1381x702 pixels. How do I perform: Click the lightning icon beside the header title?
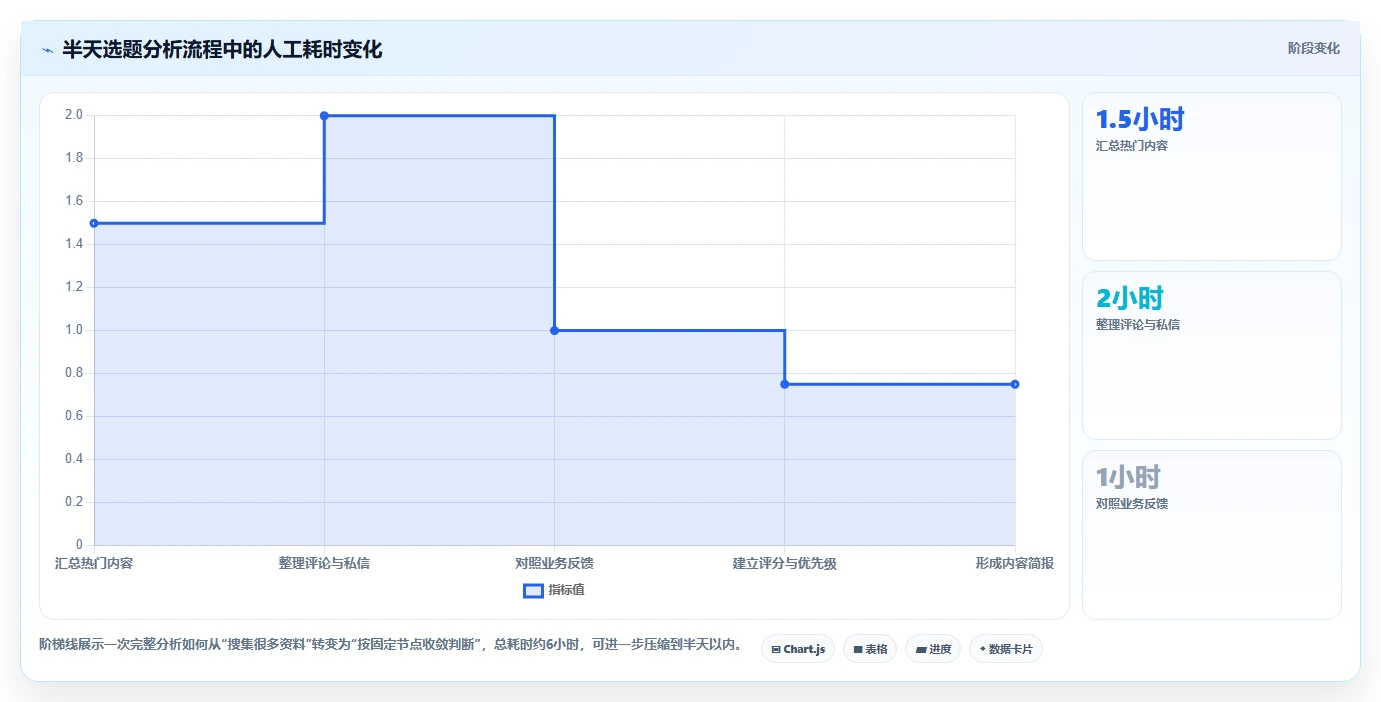pyautogui.click(x=47, y=49)
